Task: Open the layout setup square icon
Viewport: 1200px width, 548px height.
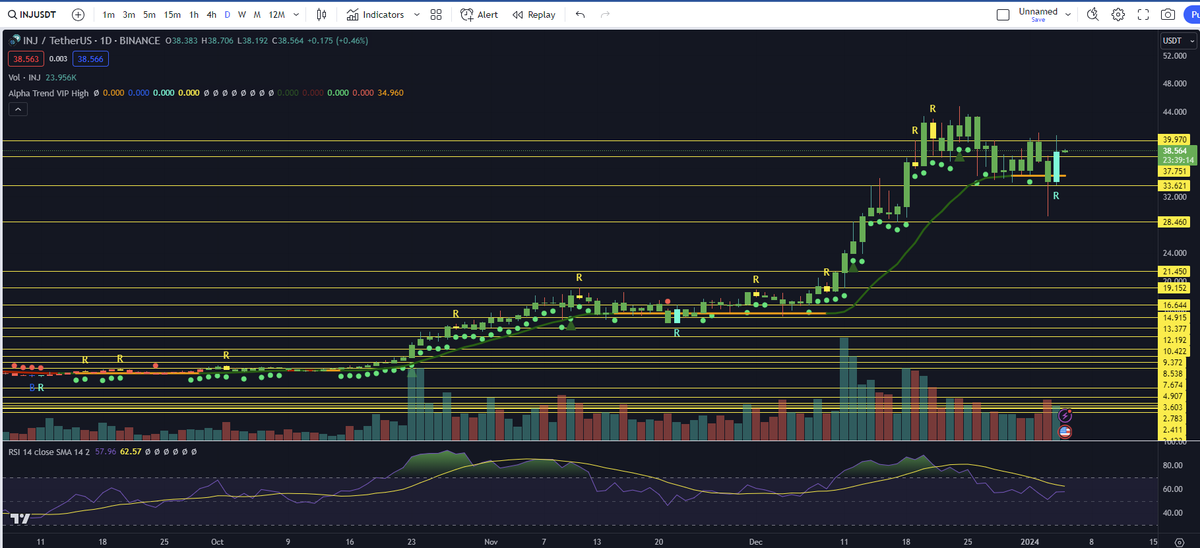Action: 1004,15
